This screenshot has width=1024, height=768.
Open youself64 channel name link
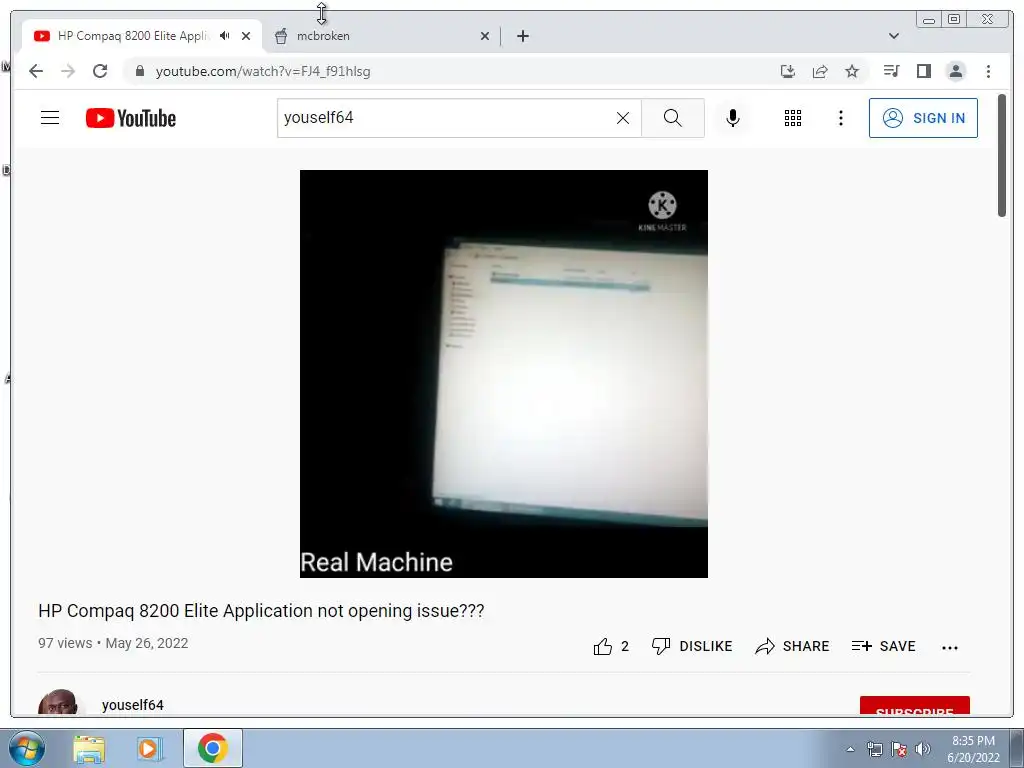pos(133,705)
